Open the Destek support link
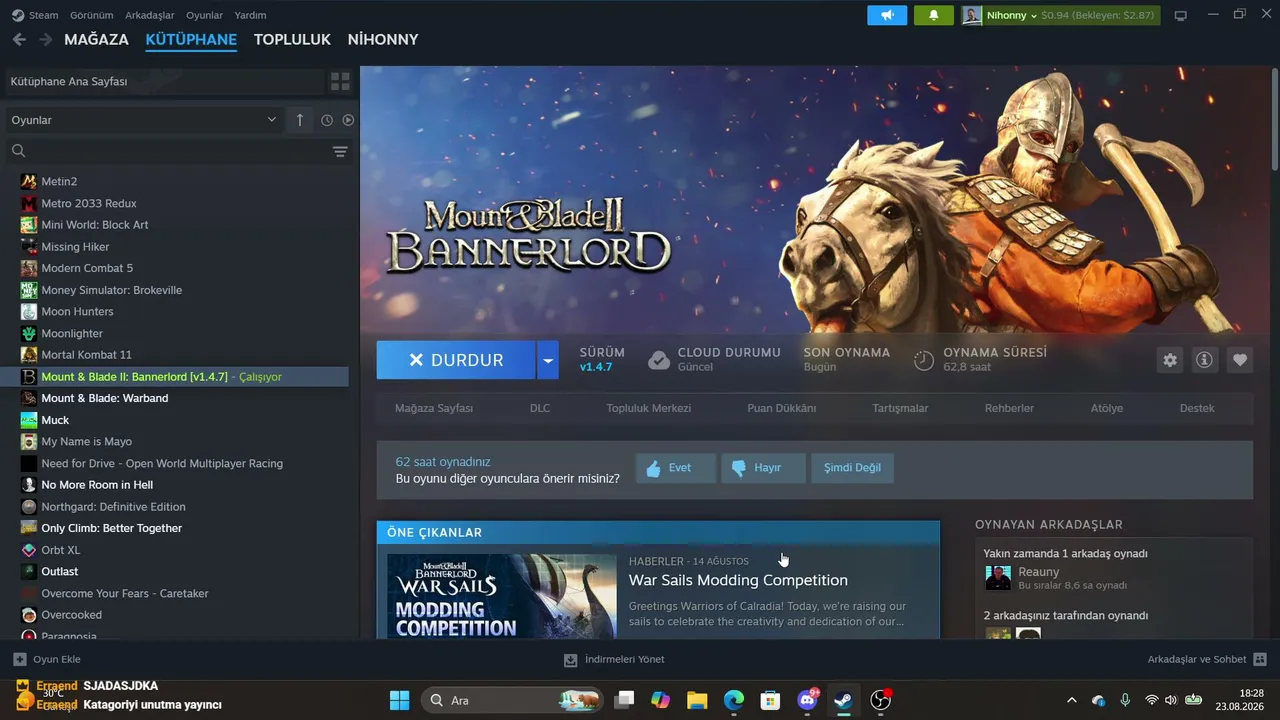Screen dimensions: 1280x720 pos(1197,408)
